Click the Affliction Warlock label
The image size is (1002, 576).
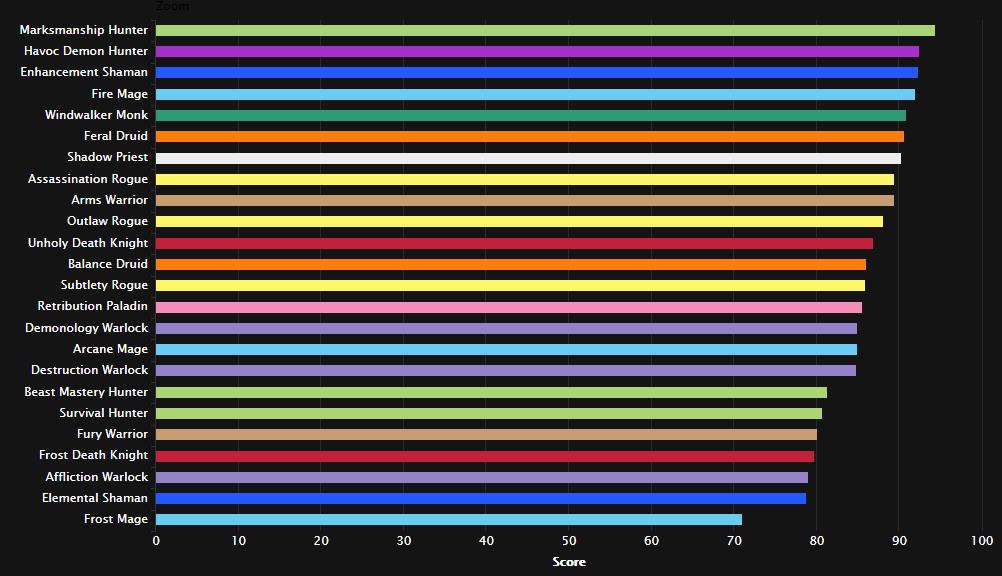click(x=96, y=477)
